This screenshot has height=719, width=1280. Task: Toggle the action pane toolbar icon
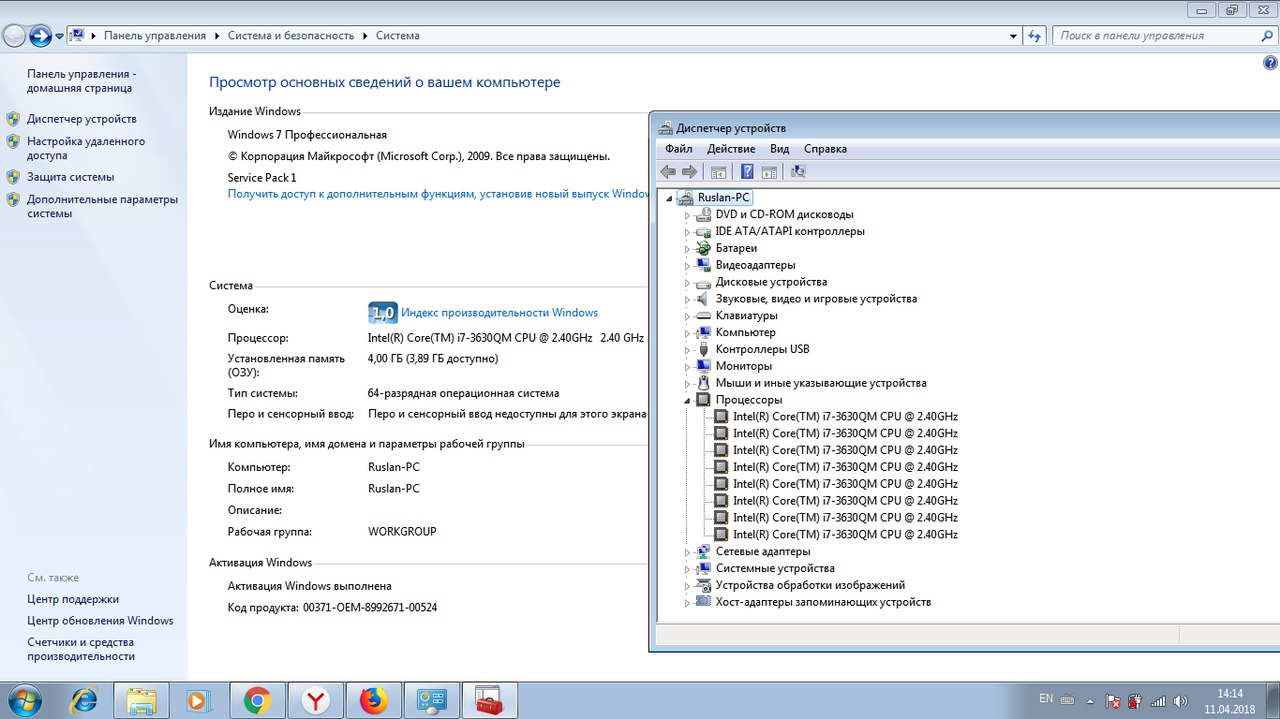coord(769,172)
